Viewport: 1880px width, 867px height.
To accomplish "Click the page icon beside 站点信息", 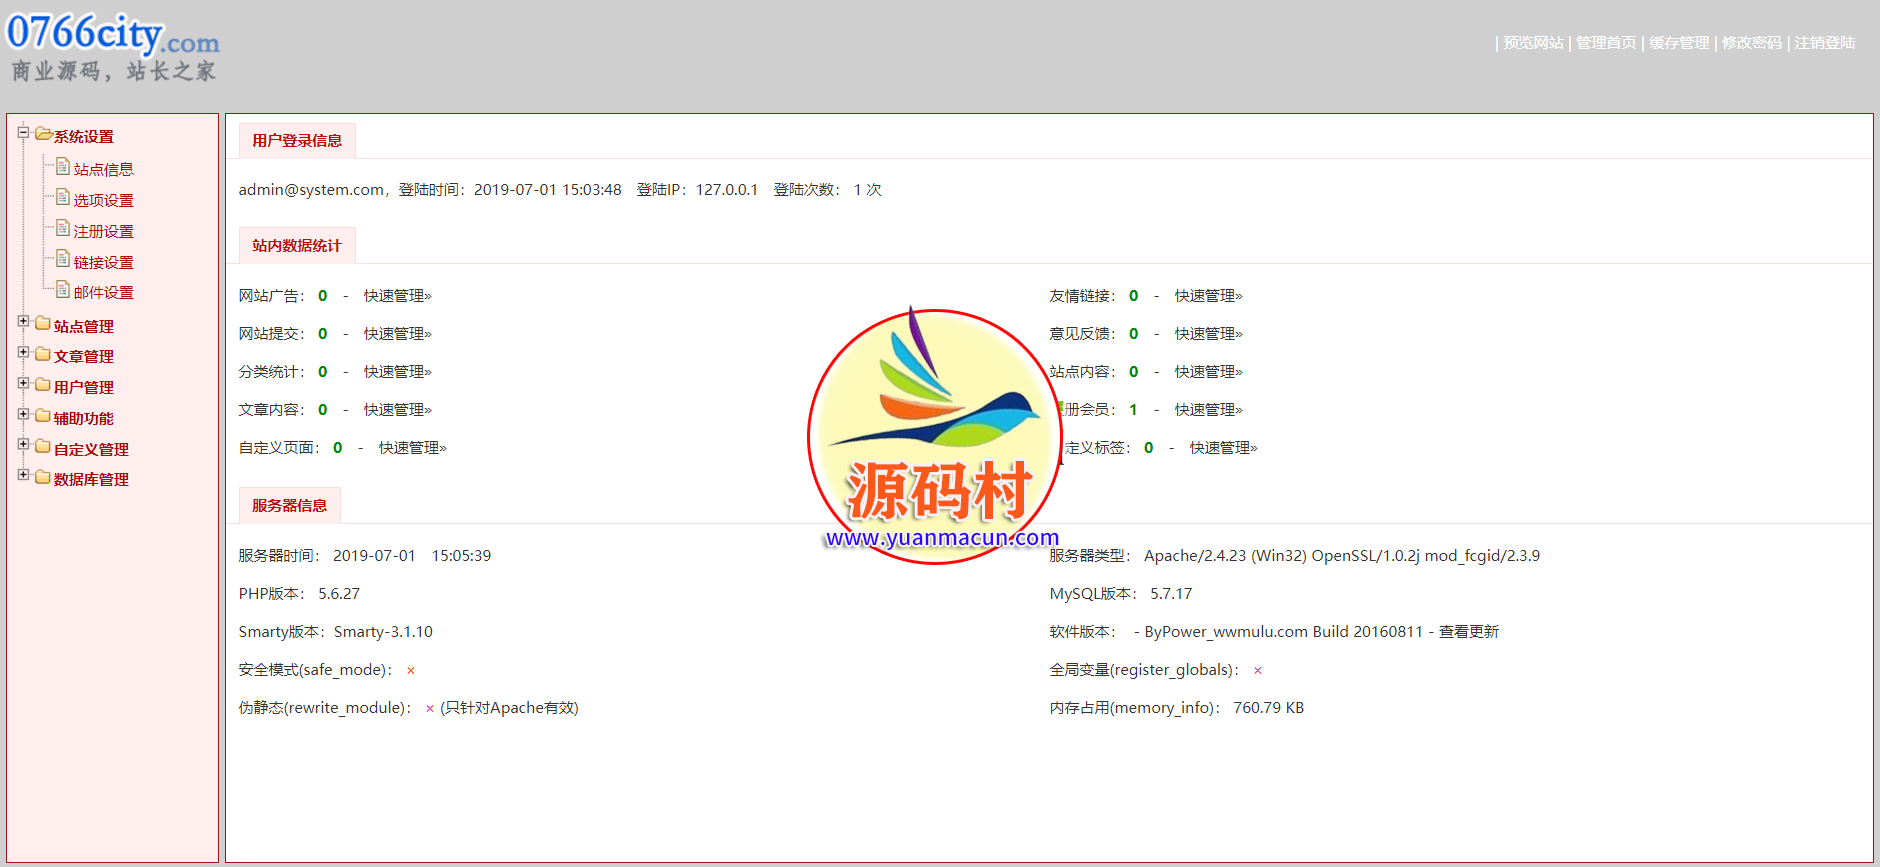I will pos(62,167).
